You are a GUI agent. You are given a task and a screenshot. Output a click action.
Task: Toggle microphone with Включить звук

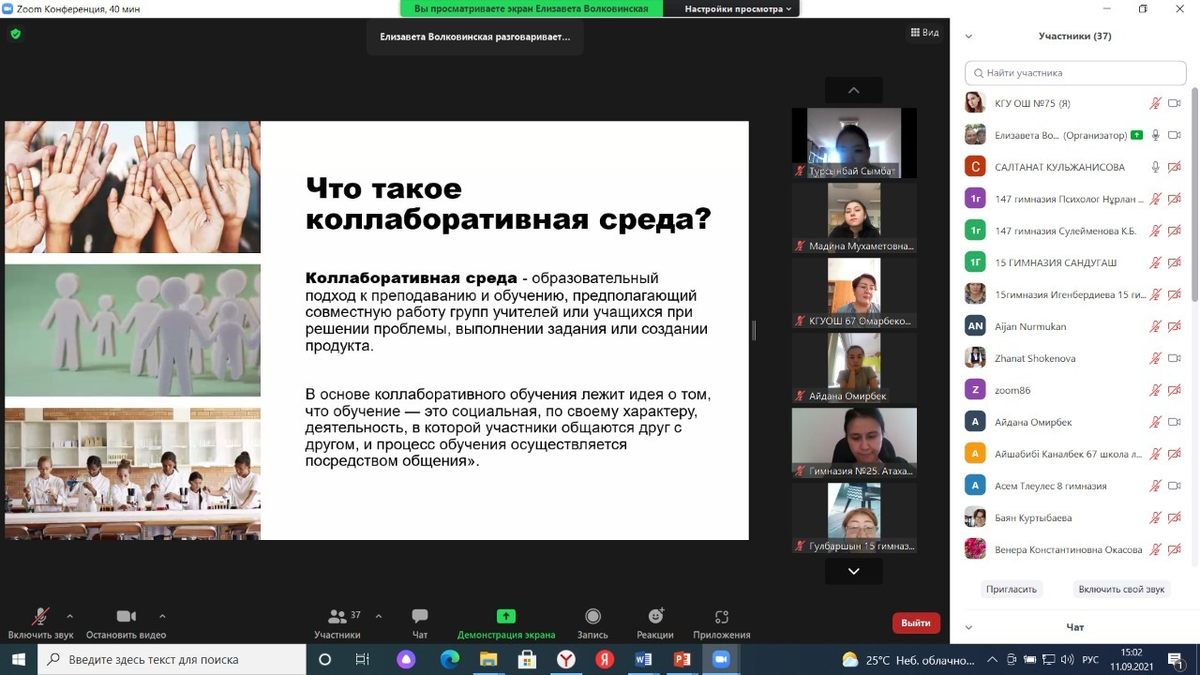tap(41, 617)
